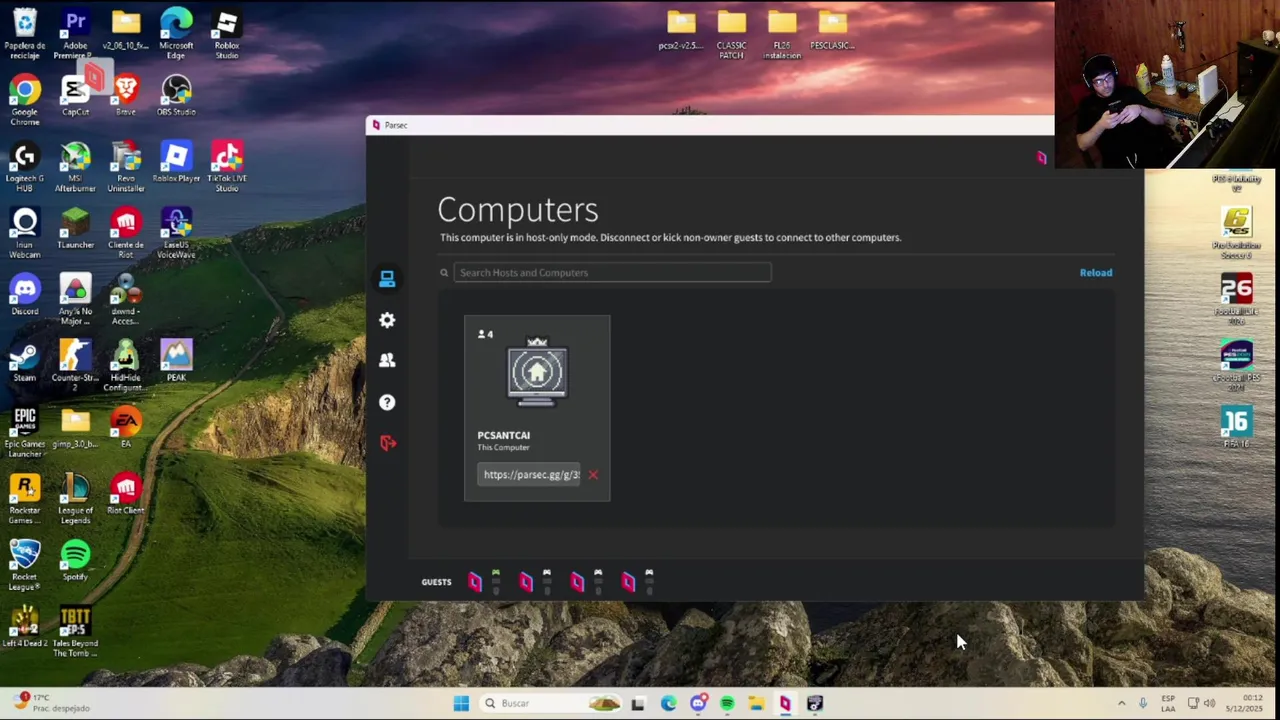Remove share link with the red X
The width and height of the screenshot is (1280, 720).
[x=593, y=475]
